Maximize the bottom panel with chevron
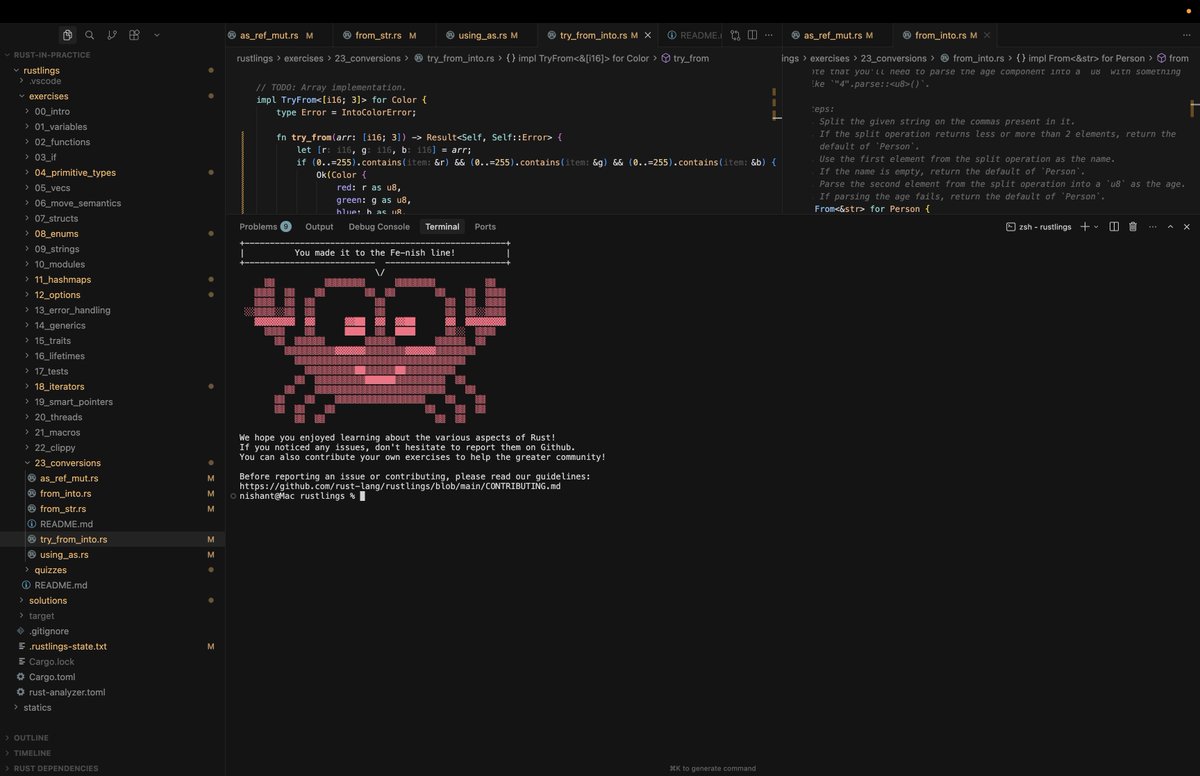 coord(1170,227)
